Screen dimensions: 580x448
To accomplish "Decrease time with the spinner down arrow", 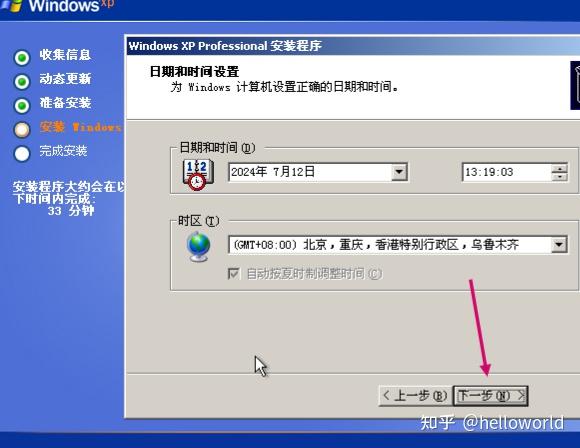I will click(x=559, y=176).
